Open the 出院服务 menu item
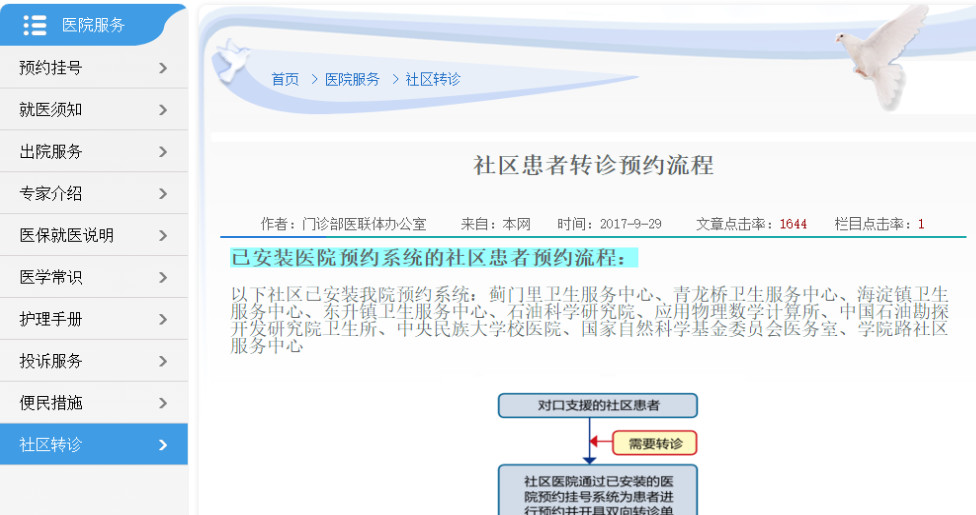Viewport: 976px width, 515px height. coord(94,151)
